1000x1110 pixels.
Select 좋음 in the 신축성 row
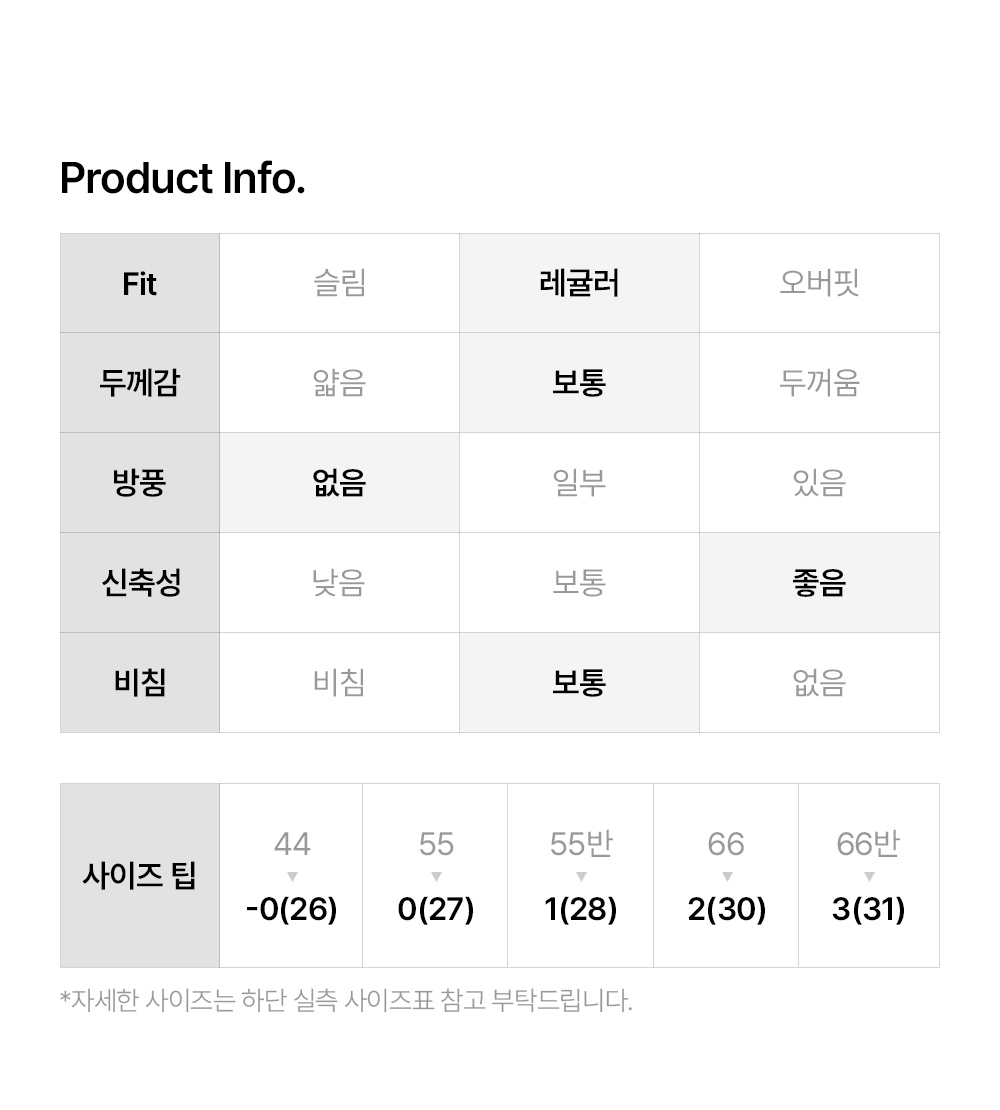[x=819, y=583]
